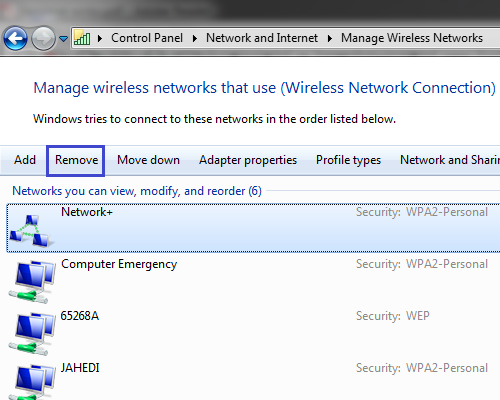The width and height of the screenshot is (500, 400).
Task: Open Adapter properties
Action: (248, 160)
